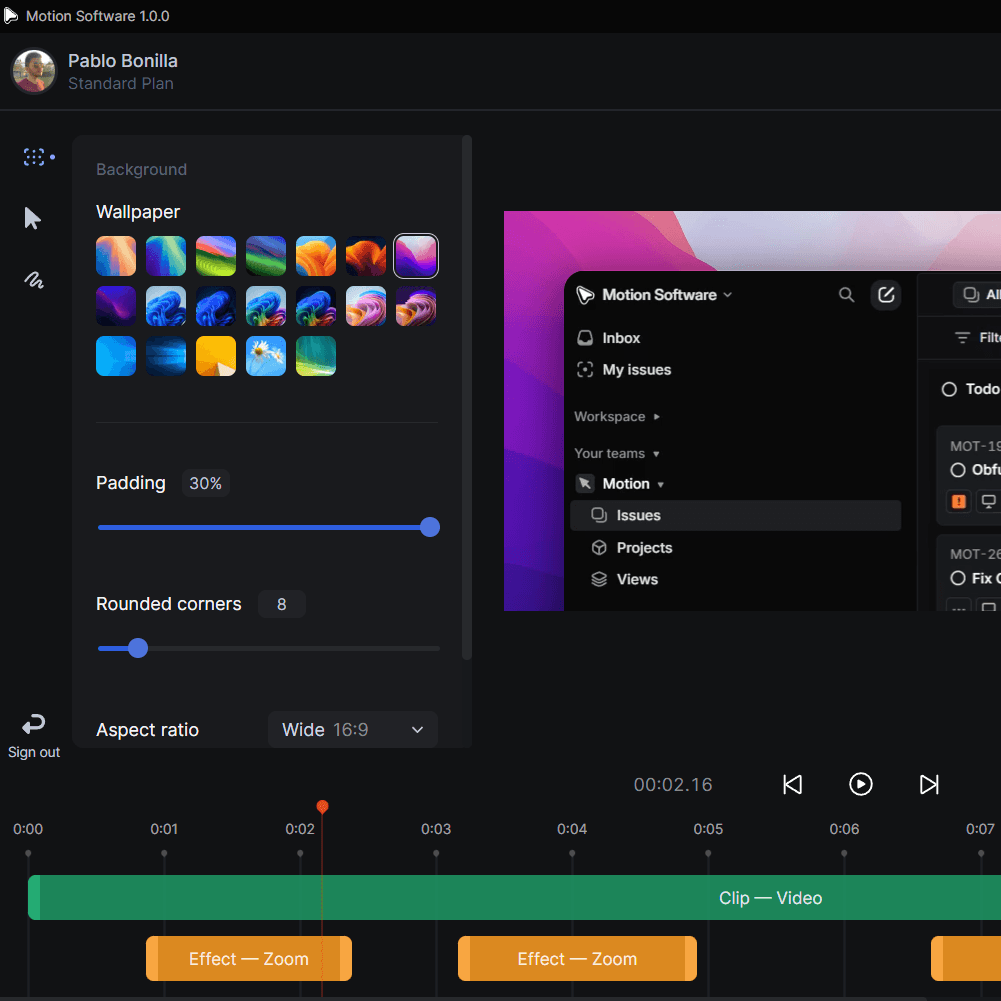Open Inbox in the preview sidebar

pos(621,338)
